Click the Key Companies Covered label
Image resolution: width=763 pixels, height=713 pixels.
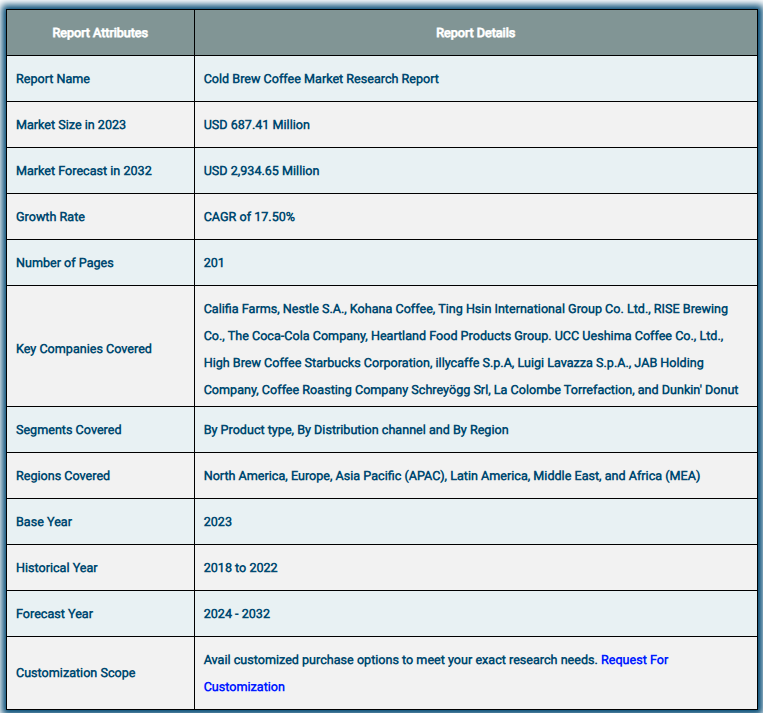tap(84, 349)
